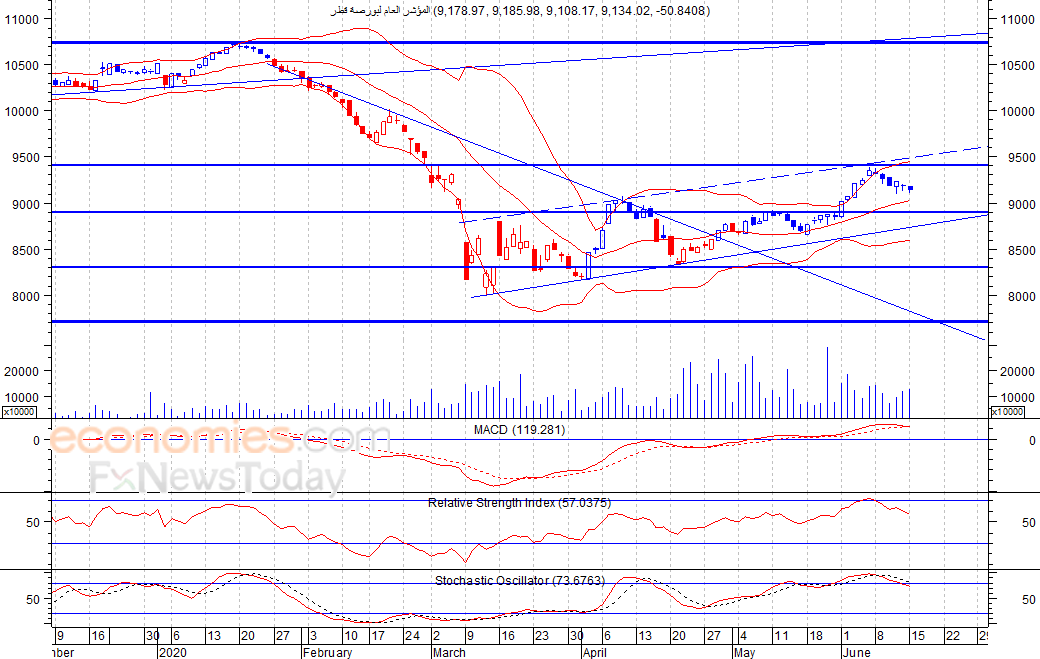Click the economies.com watermark logo
Screen dimensions: 1040x659
click(x=220, y=440)
